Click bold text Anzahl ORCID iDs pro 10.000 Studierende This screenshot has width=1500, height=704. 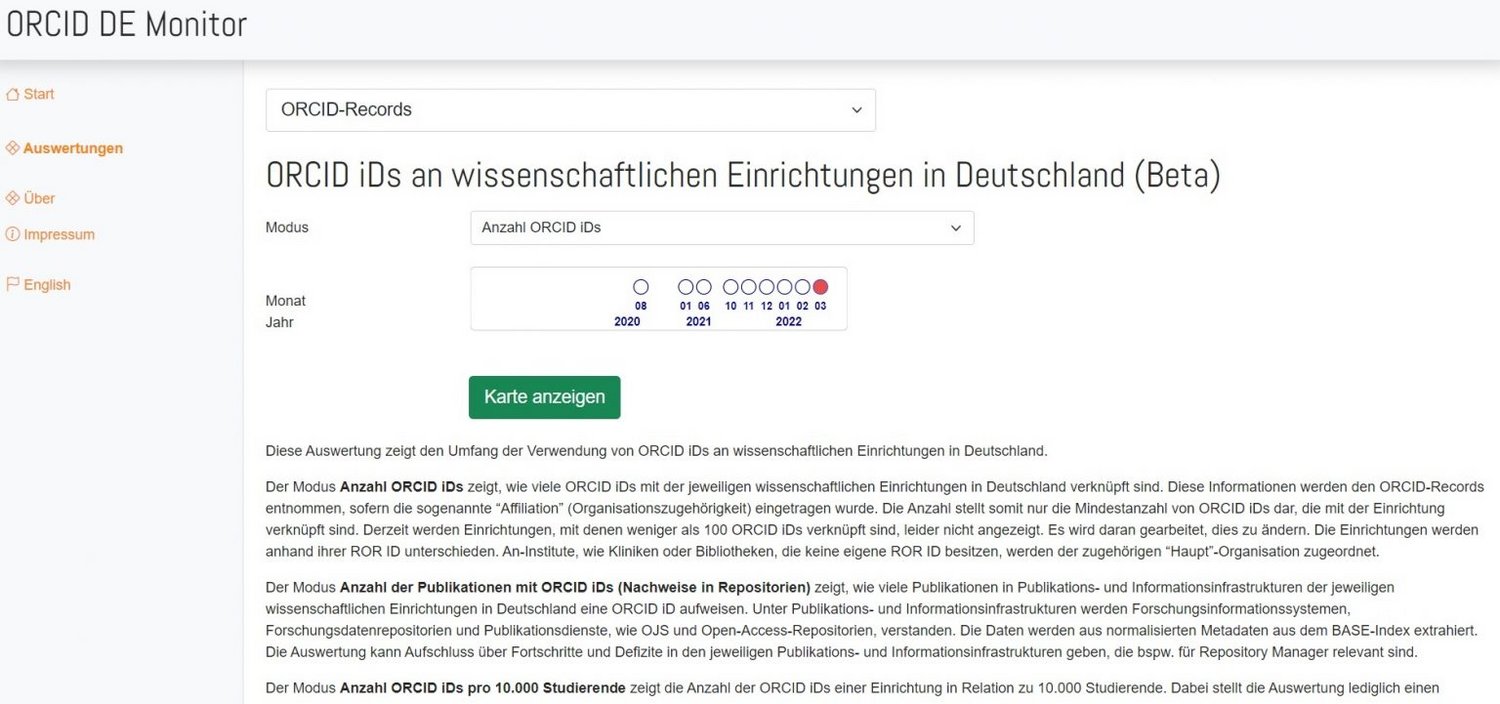[483, 688]
